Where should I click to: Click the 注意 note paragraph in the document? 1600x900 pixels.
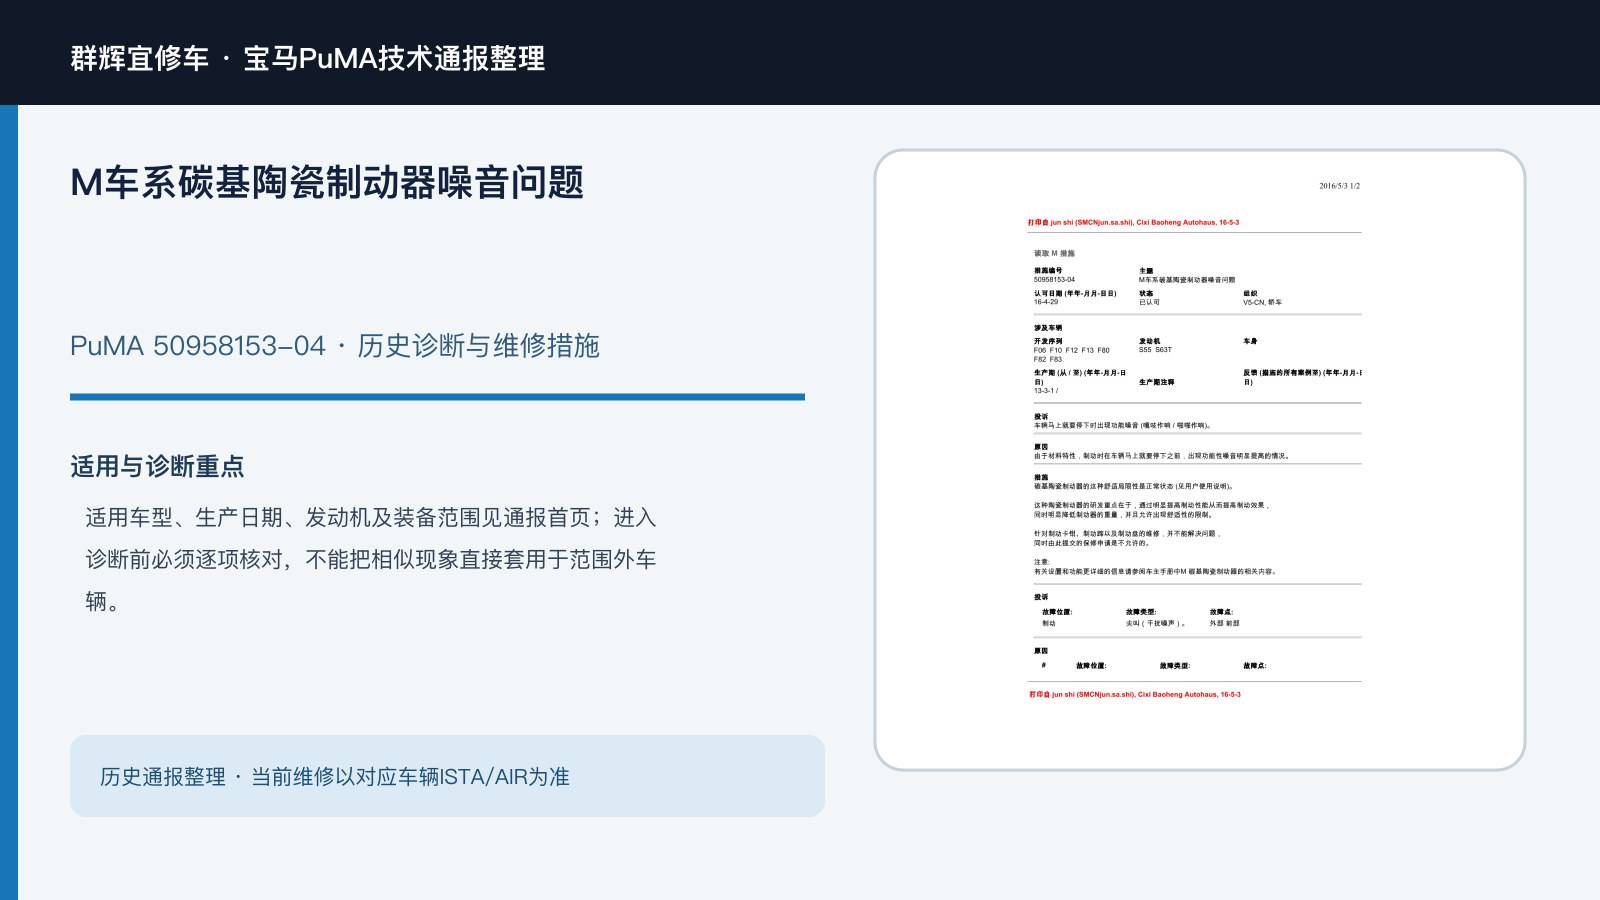(x=1155, y=567)
